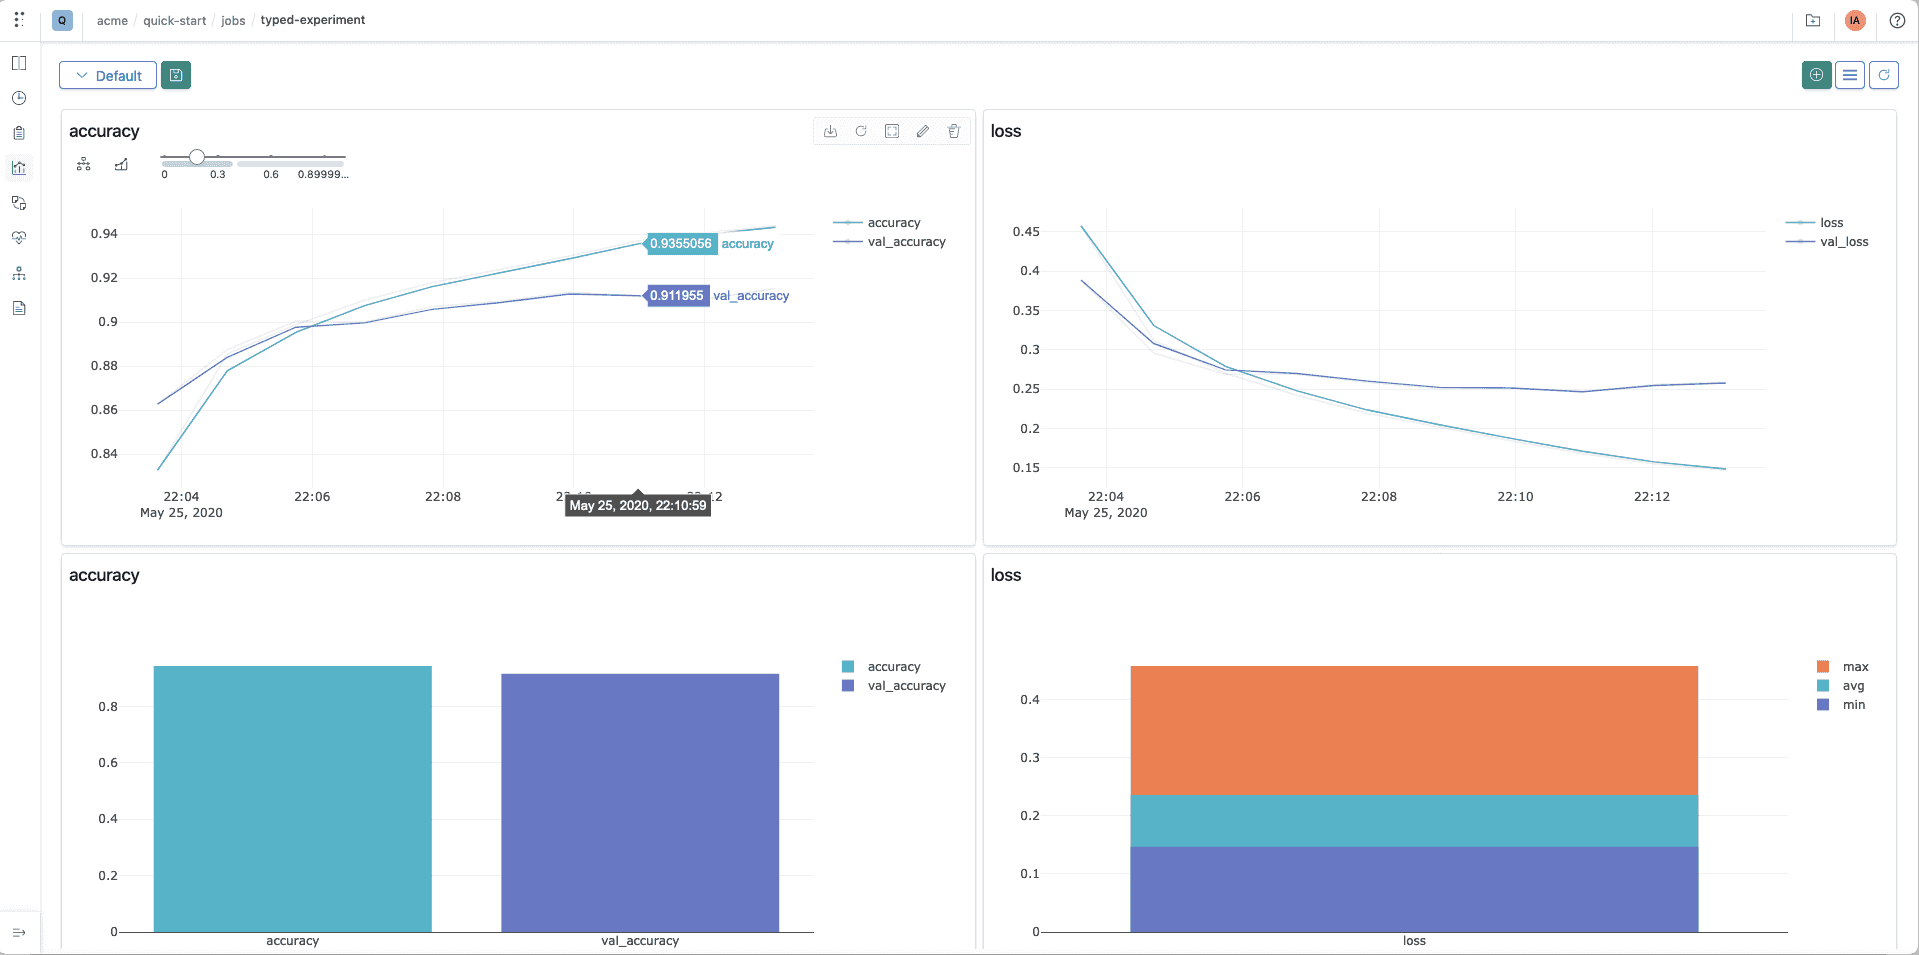This screenshot has width=1919, height=955.
Task: Refresh the accuracy chart widget
Action: pos(861,131)
